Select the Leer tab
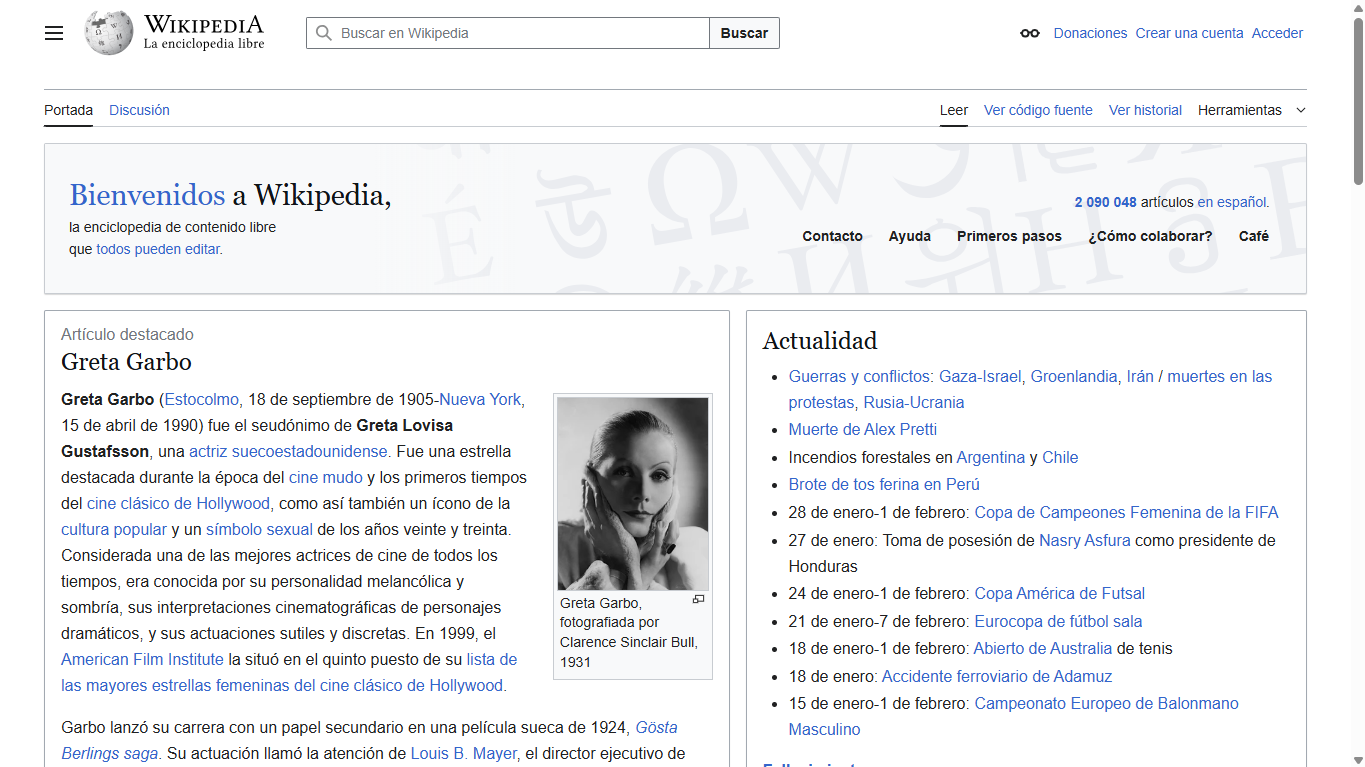Screen dimensions: 1365x767 954,110
